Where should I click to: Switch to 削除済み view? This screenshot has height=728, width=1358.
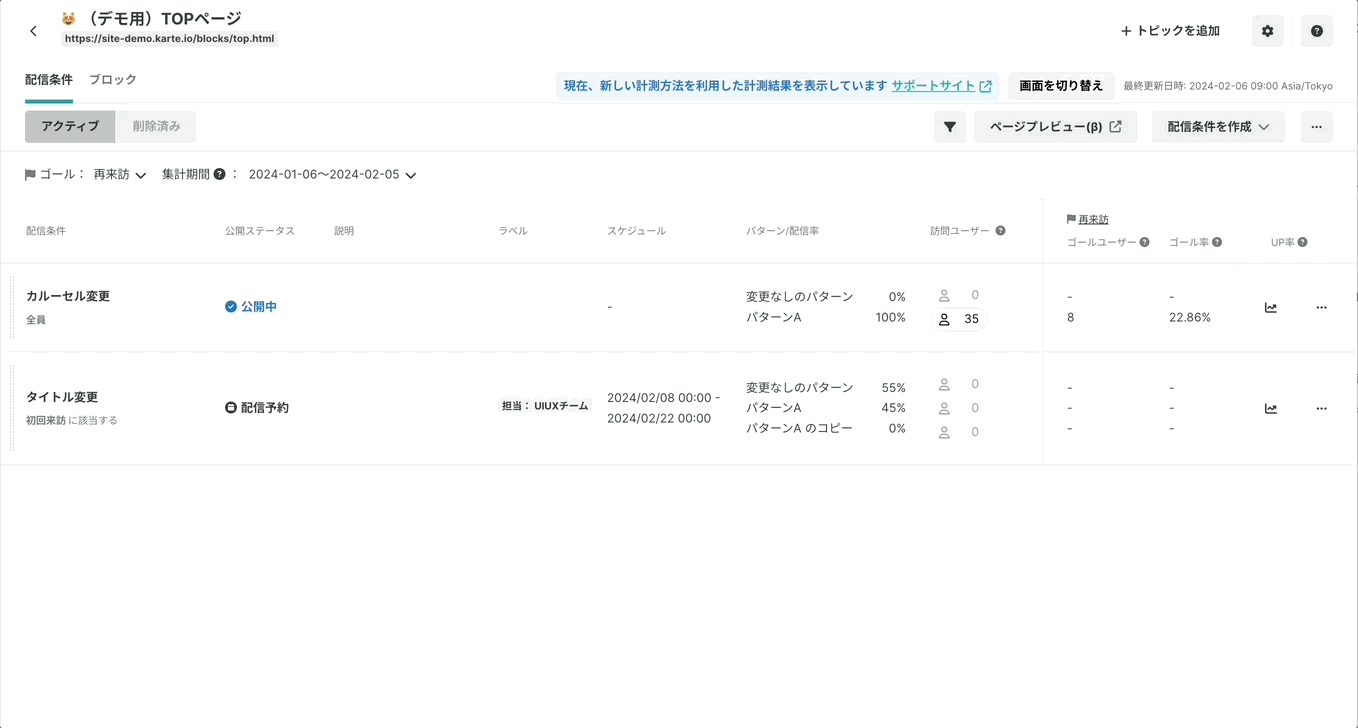click(156, 127)
